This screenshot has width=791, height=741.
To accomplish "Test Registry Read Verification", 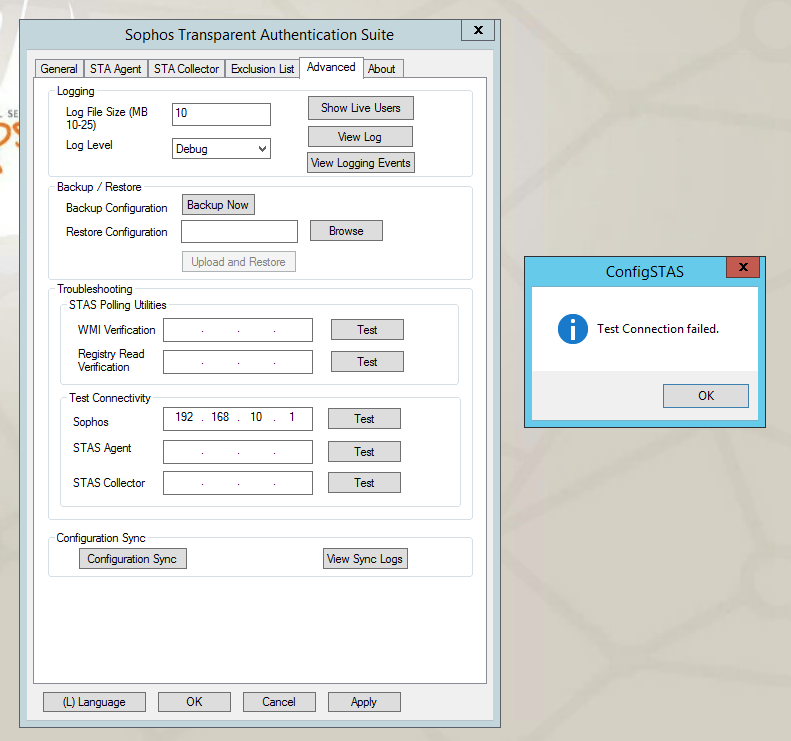I will (x=367, y=362).
